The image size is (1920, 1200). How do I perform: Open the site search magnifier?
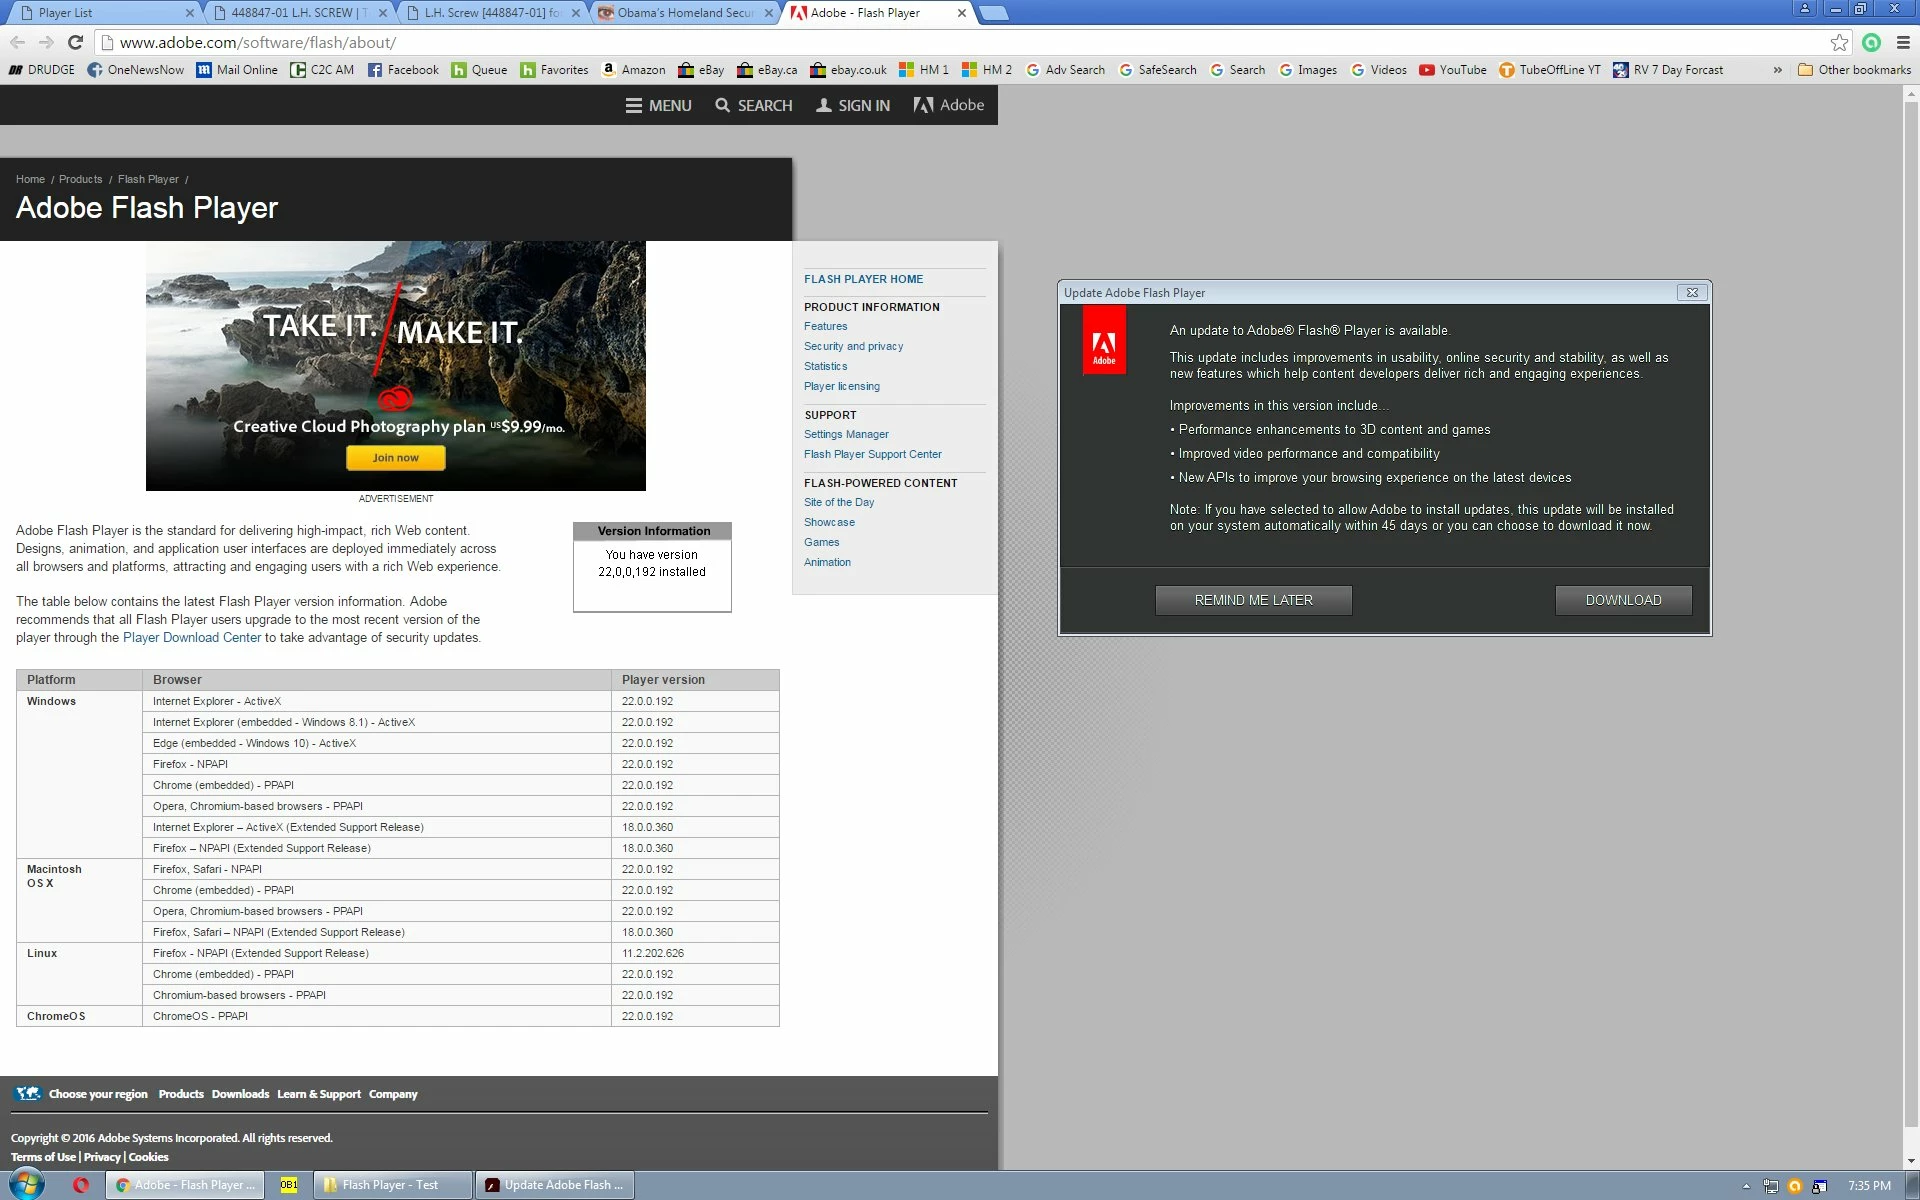(723, 105)
